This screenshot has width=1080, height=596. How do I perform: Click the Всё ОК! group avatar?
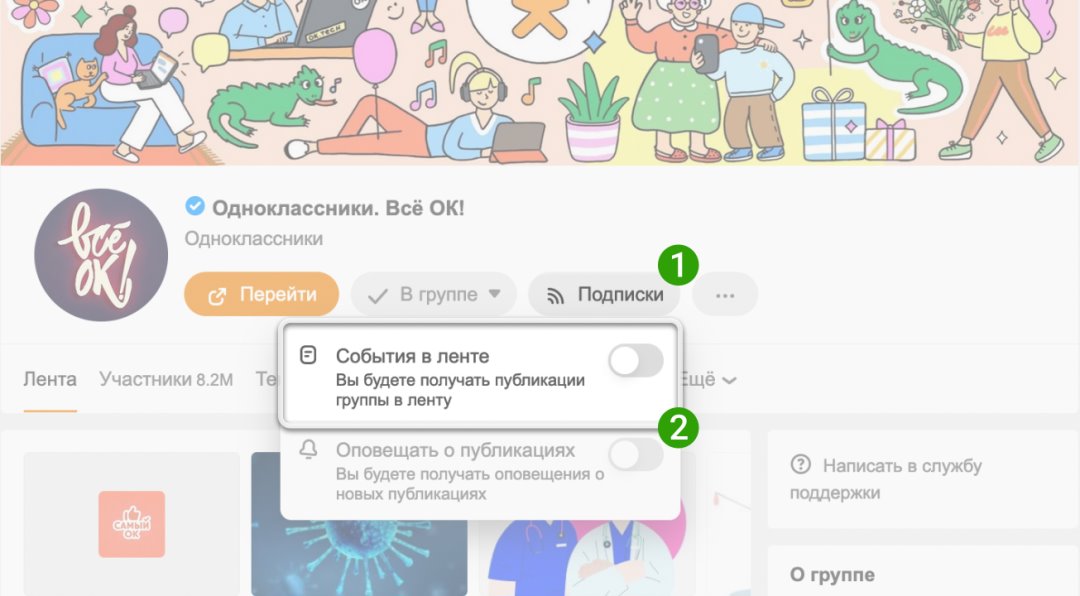[x=101, y=256]
